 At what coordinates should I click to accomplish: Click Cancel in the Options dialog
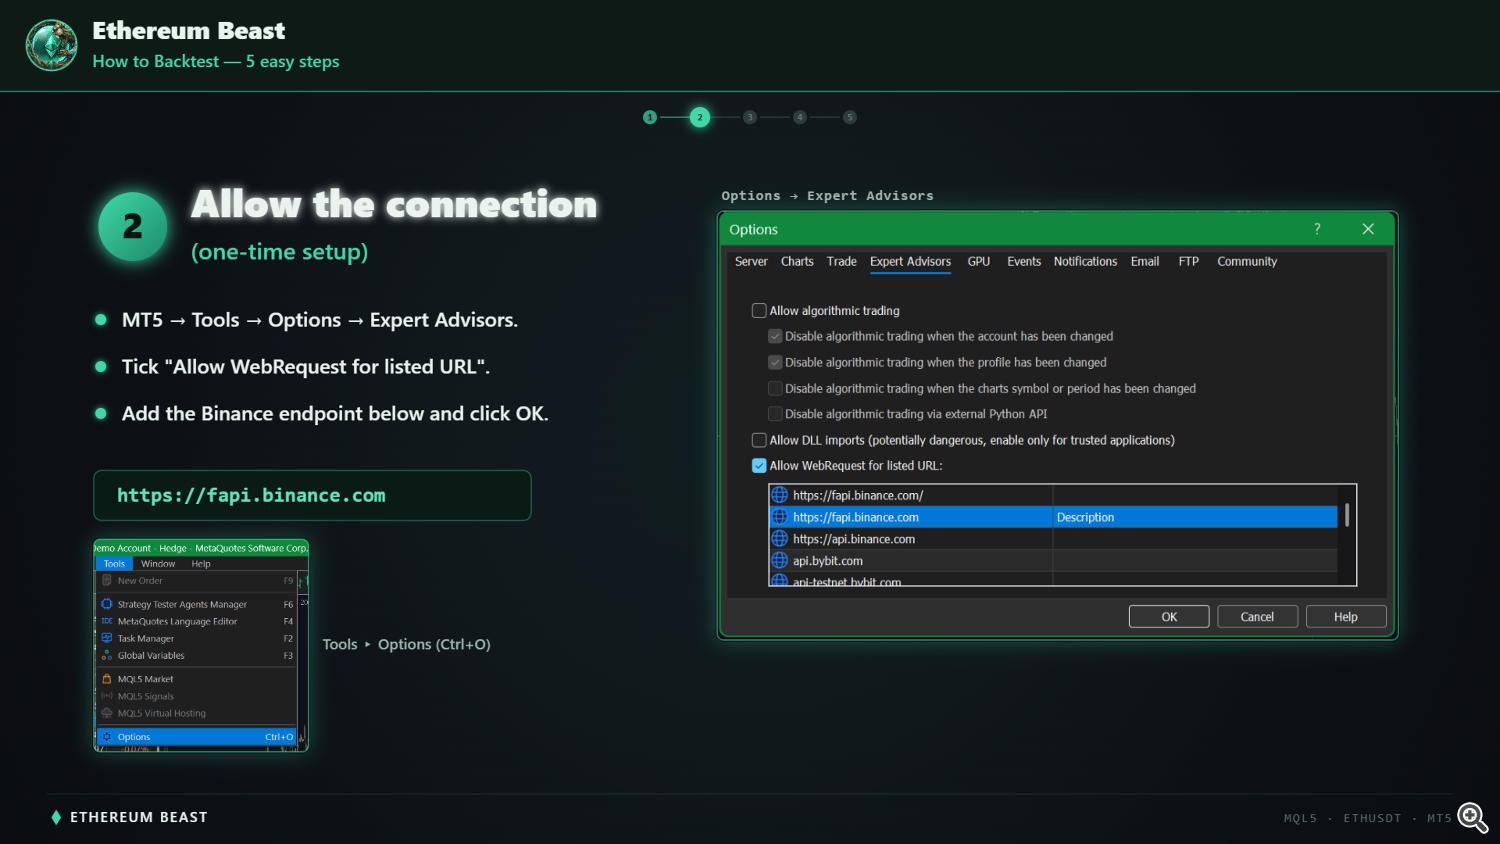tap(1257, 617)
